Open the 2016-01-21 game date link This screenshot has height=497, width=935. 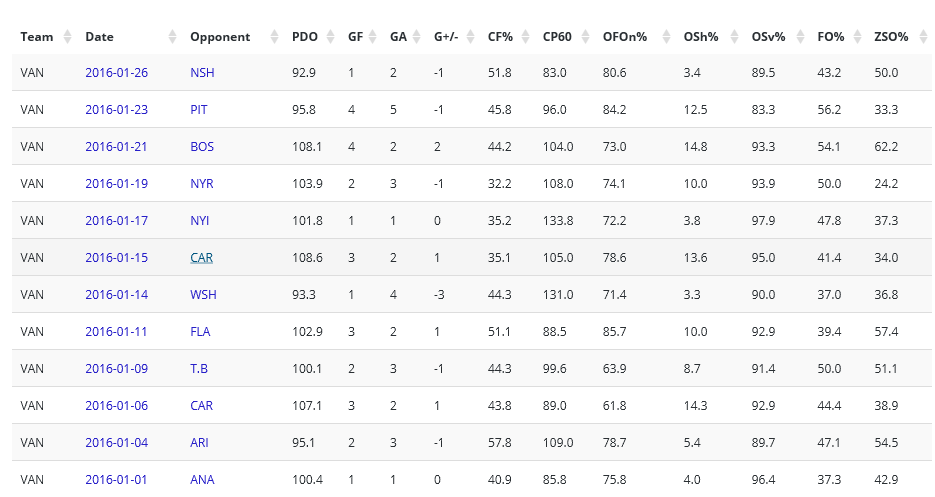[116, 147]
